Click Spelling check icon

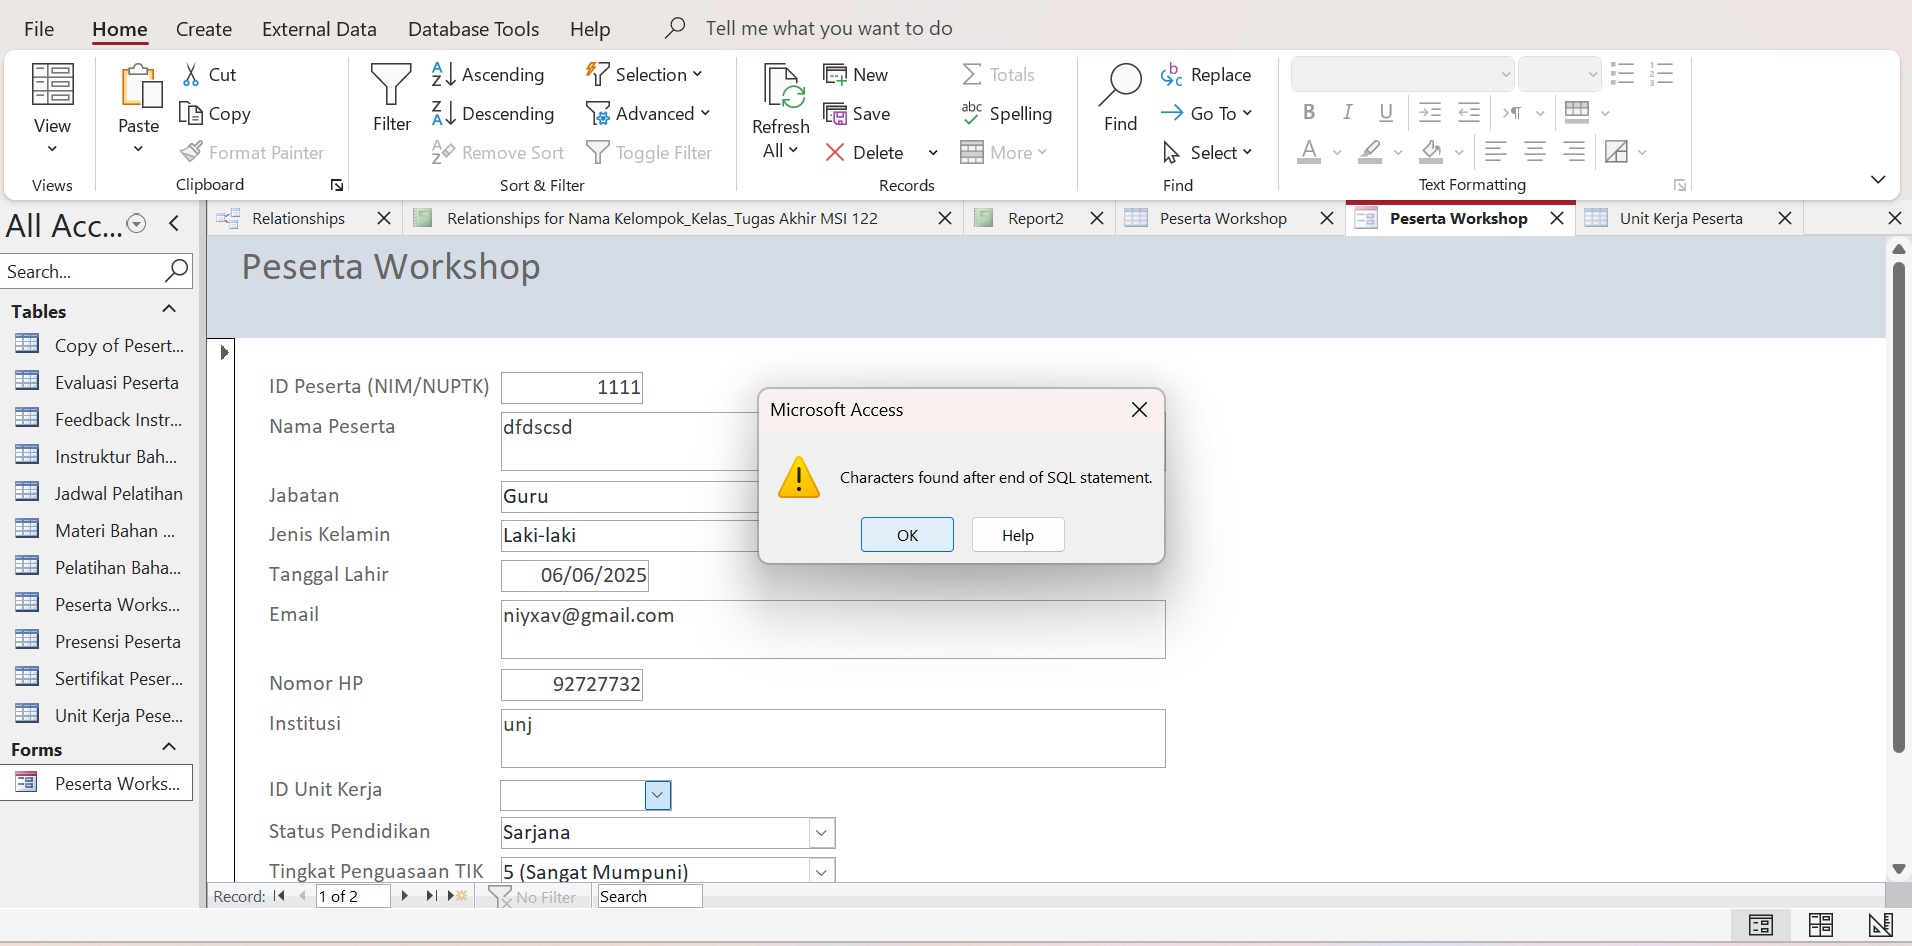(x=971, y=114)
